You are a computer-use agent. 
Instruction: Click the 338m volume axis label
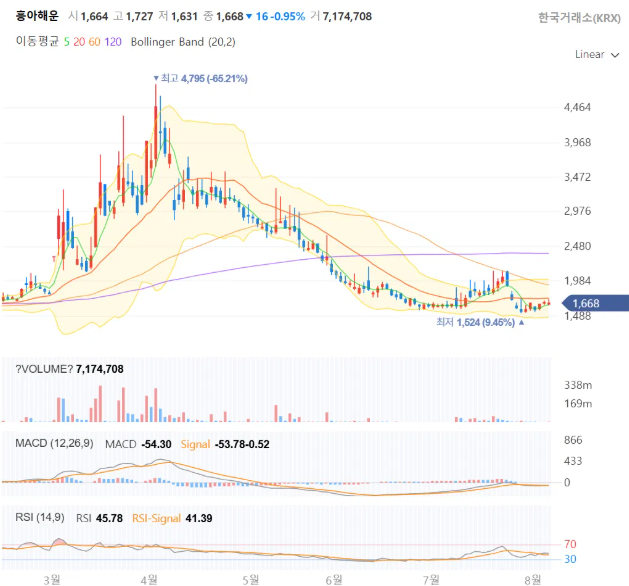[x=578, y=385]
